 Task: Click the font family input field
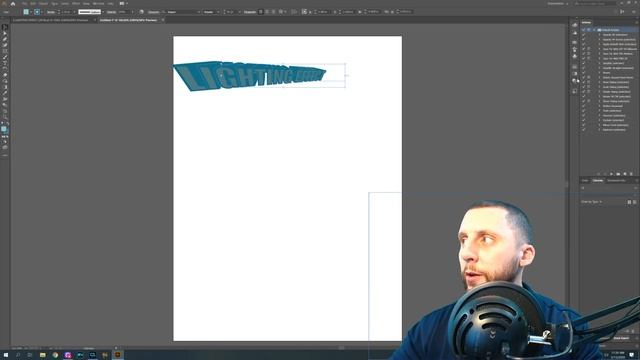182,12
